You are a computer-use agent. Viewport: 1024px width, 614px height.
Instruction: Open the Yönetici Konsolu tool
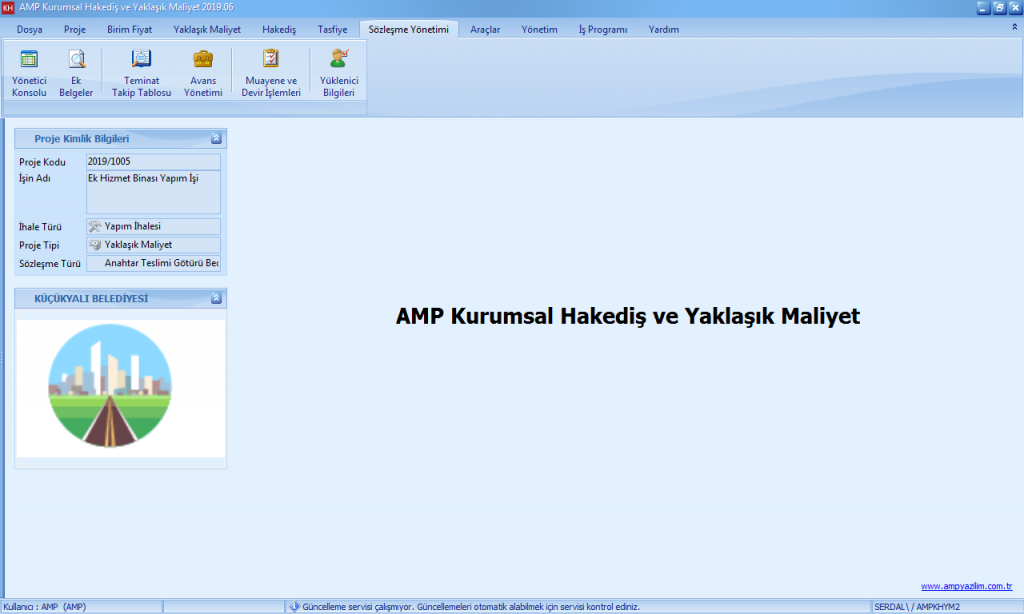(29, 72)
